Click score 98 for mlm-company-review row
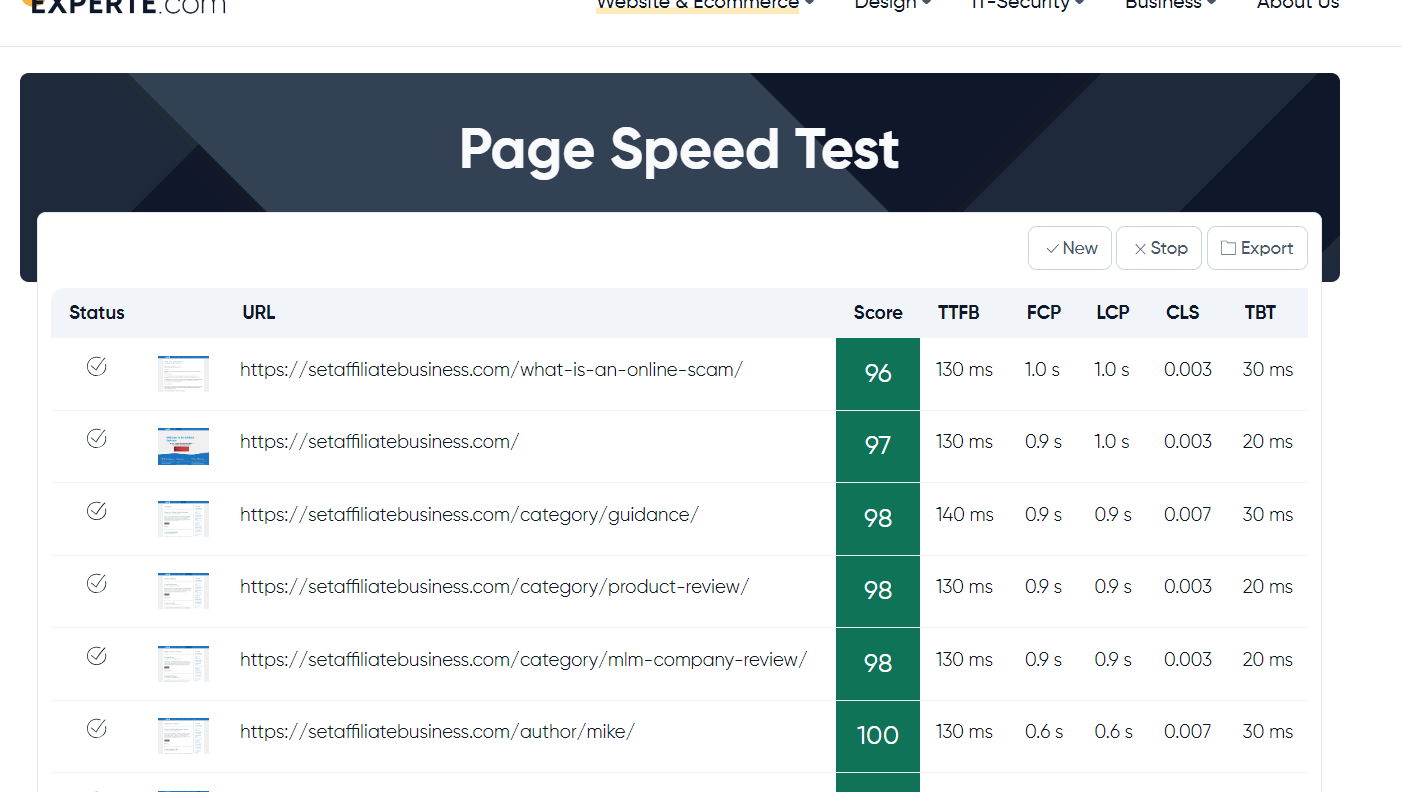This screenshot has height=792, width=1402. pyautogui.click(x=878, y=664)
